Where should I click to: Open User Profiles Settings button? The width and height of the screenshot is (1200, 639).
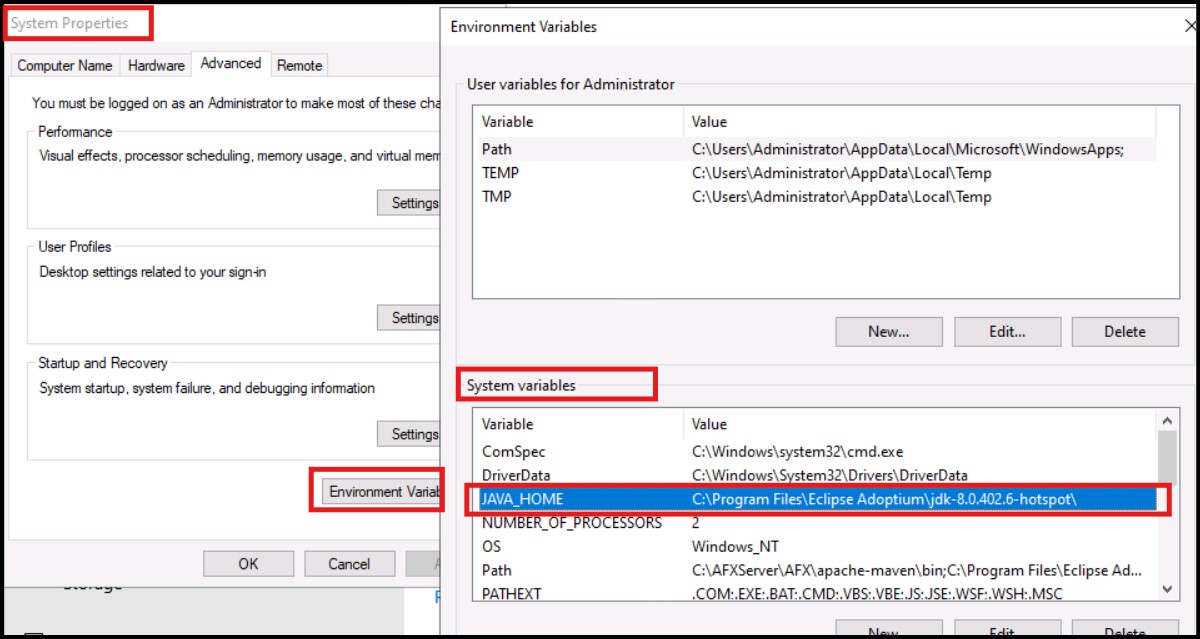410,318
